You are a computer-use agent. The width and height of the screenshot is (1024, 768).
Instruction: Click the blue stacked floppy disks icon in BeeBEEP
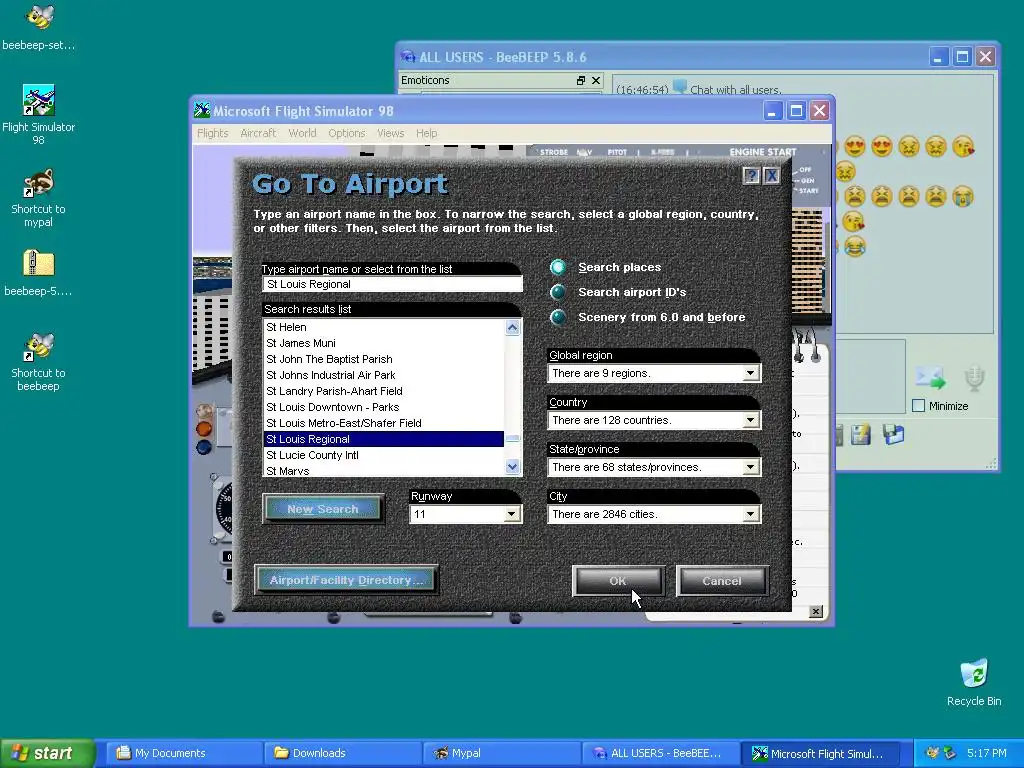coord(893,434)
